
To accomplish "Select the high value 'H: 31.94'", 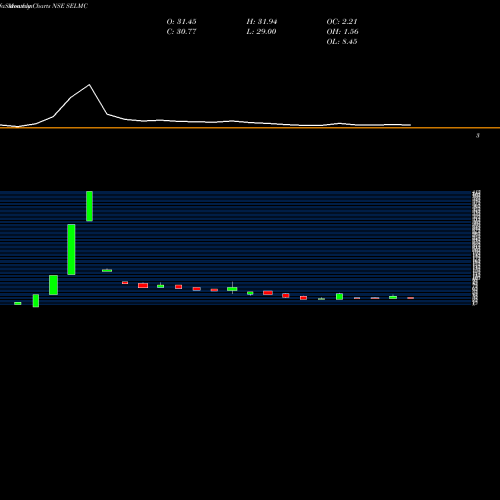I will tap(262, 22).
